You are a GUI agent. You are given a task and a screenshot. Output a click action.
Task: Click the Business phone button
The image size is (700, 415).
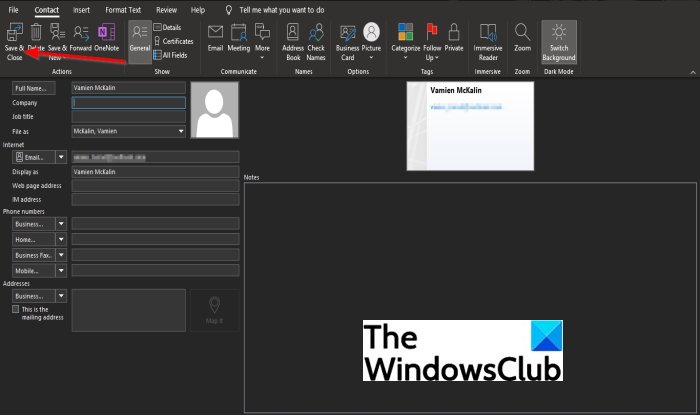tap(33, 224)
